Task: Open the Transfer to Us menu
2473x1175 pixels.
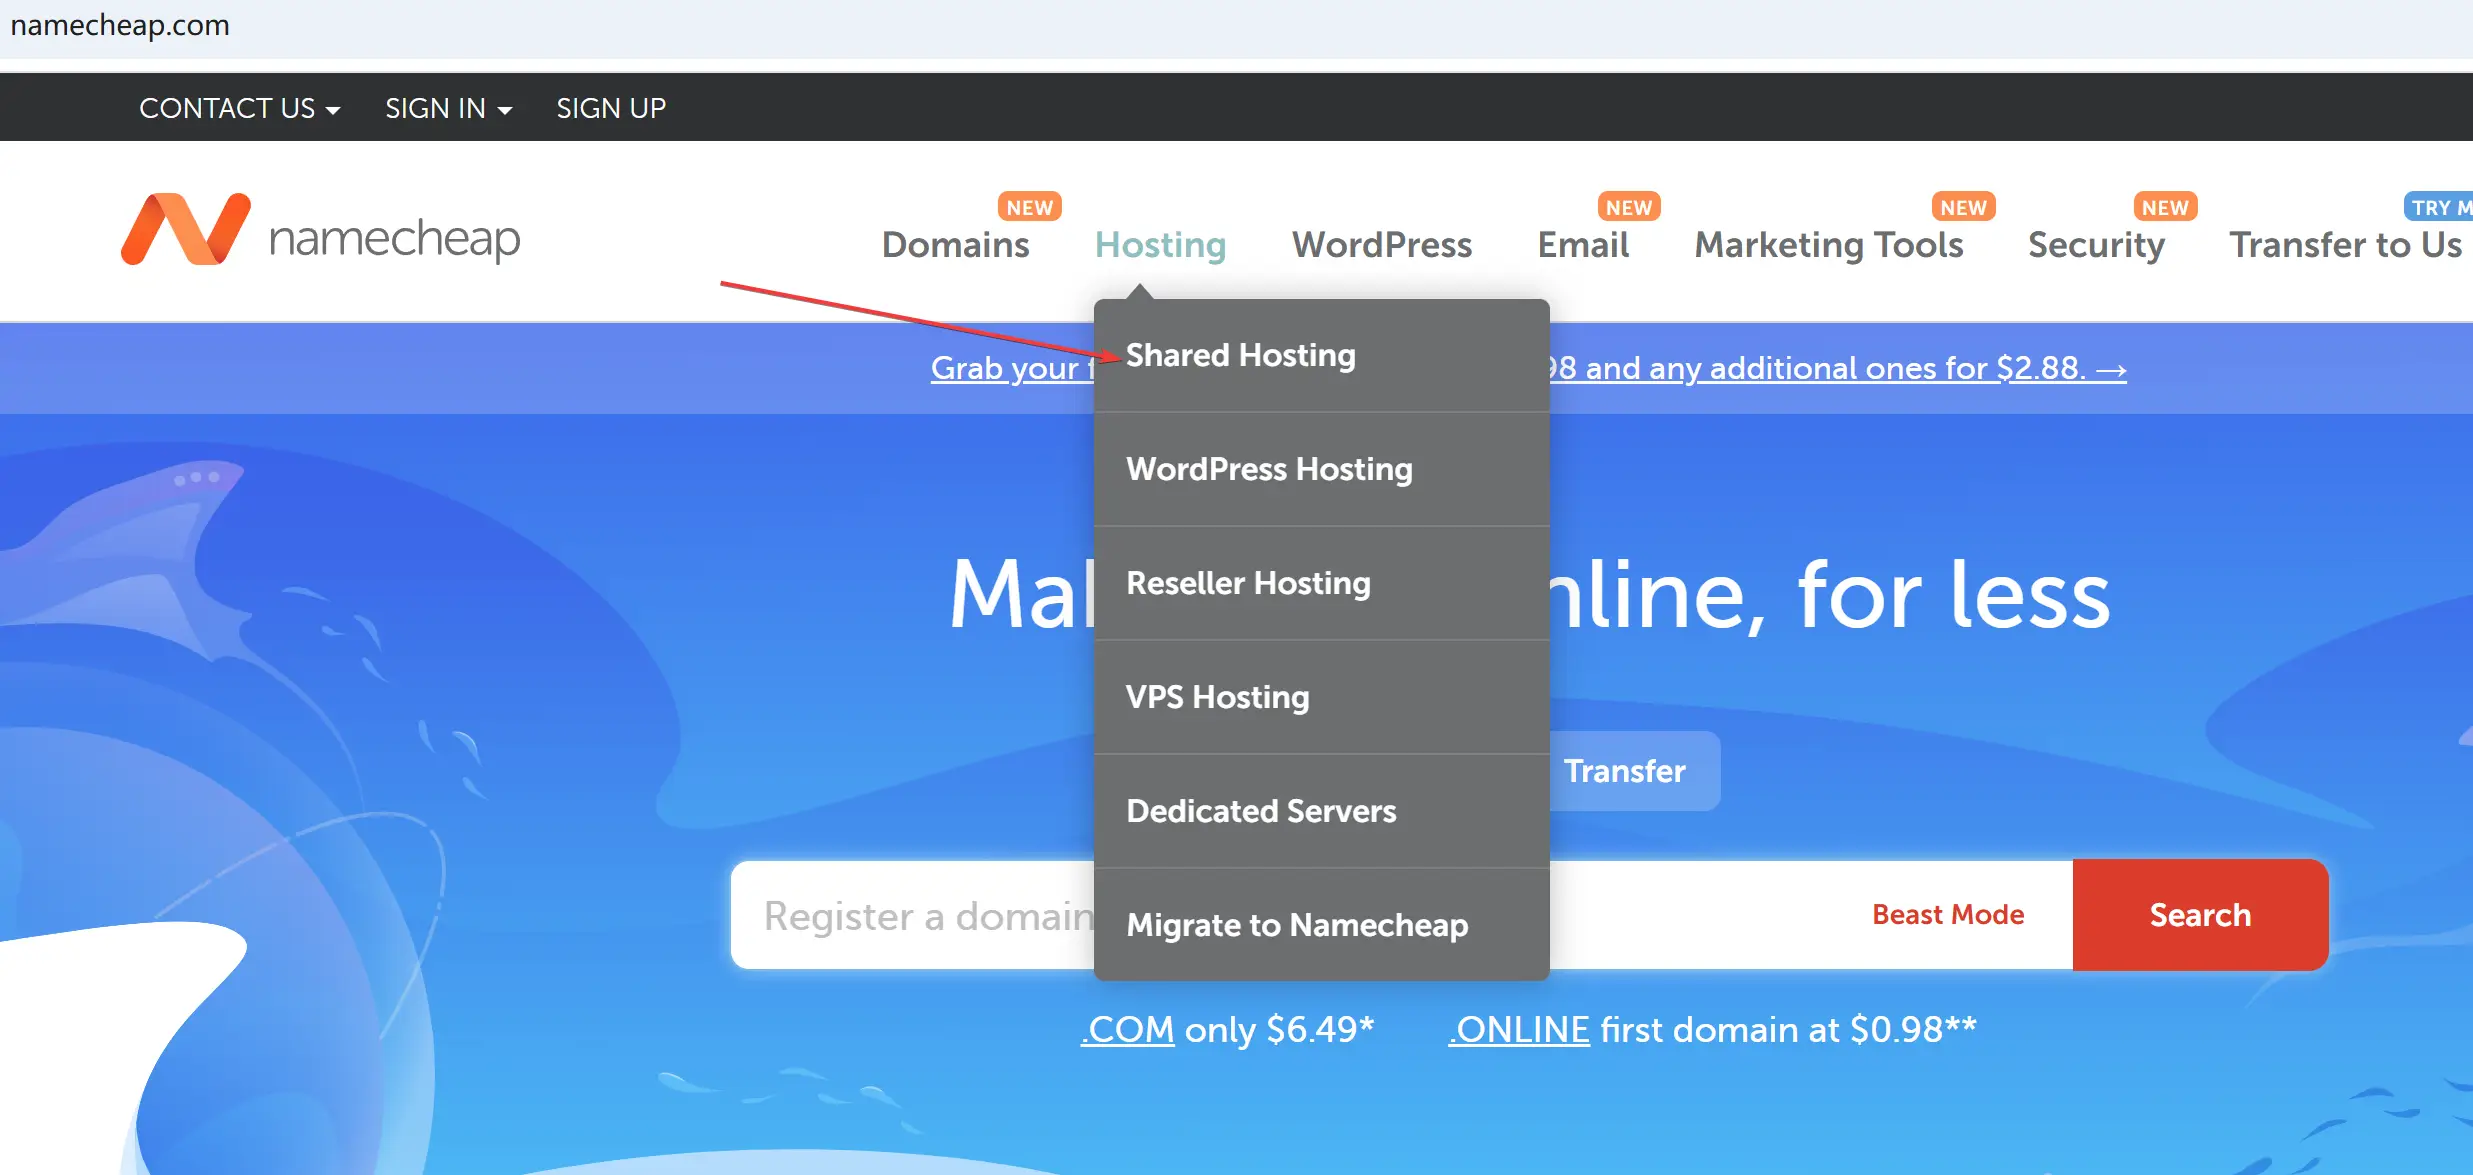Action: tap(2345, 245)
